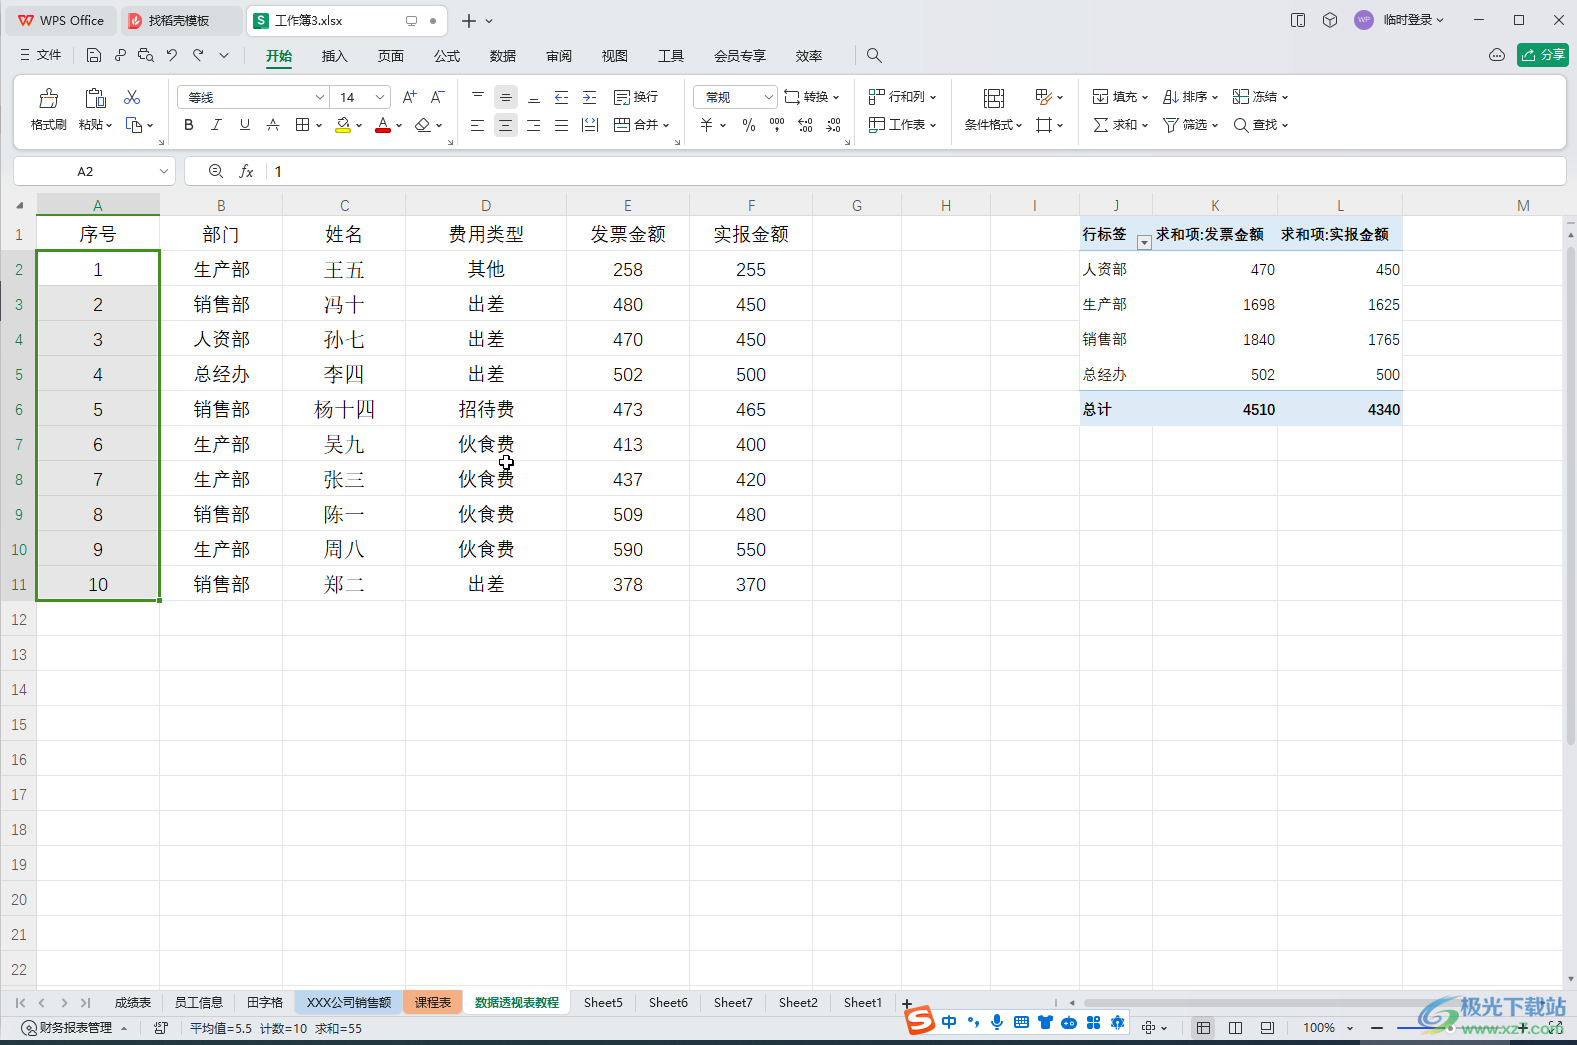Click the Increase font size icon

pyautogui.click(x=409, y=97)
